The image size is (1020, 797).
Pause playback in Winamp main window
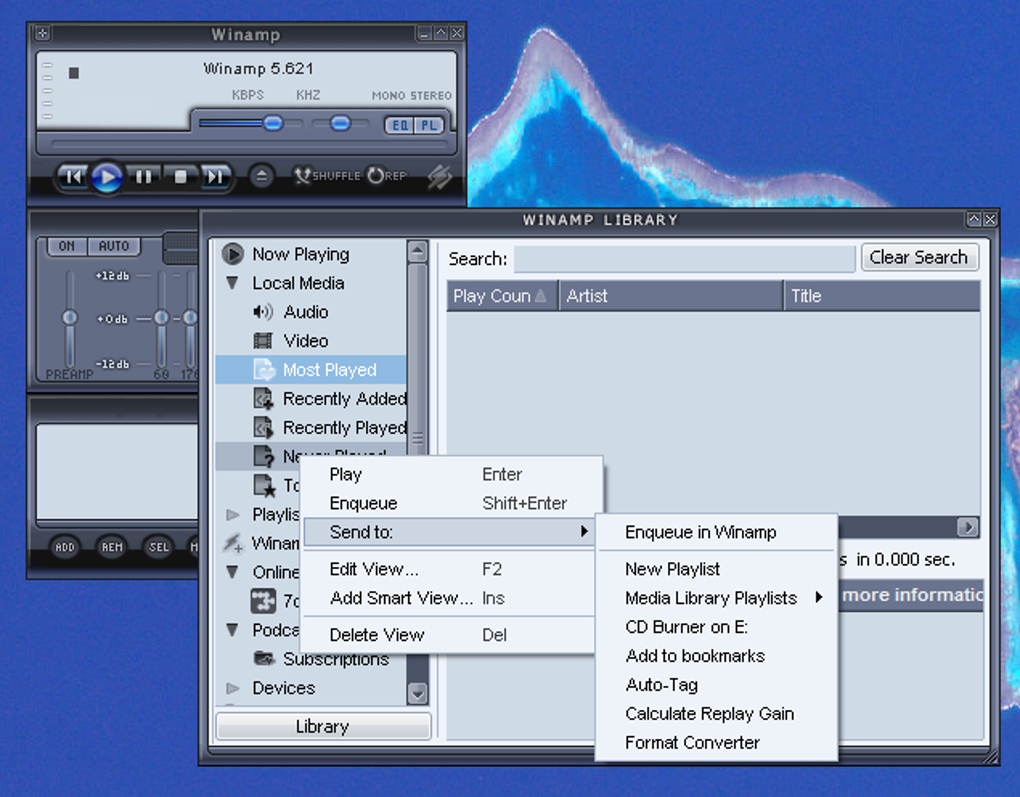click(143, 176)
